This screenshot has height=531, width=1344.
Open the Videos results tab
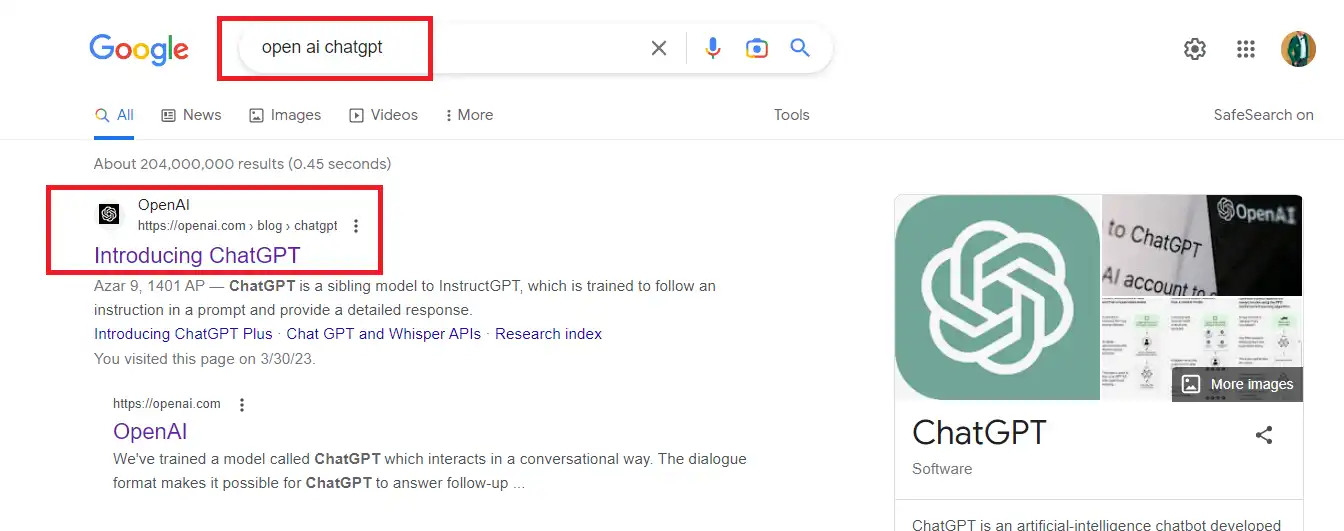pos(383,115)
